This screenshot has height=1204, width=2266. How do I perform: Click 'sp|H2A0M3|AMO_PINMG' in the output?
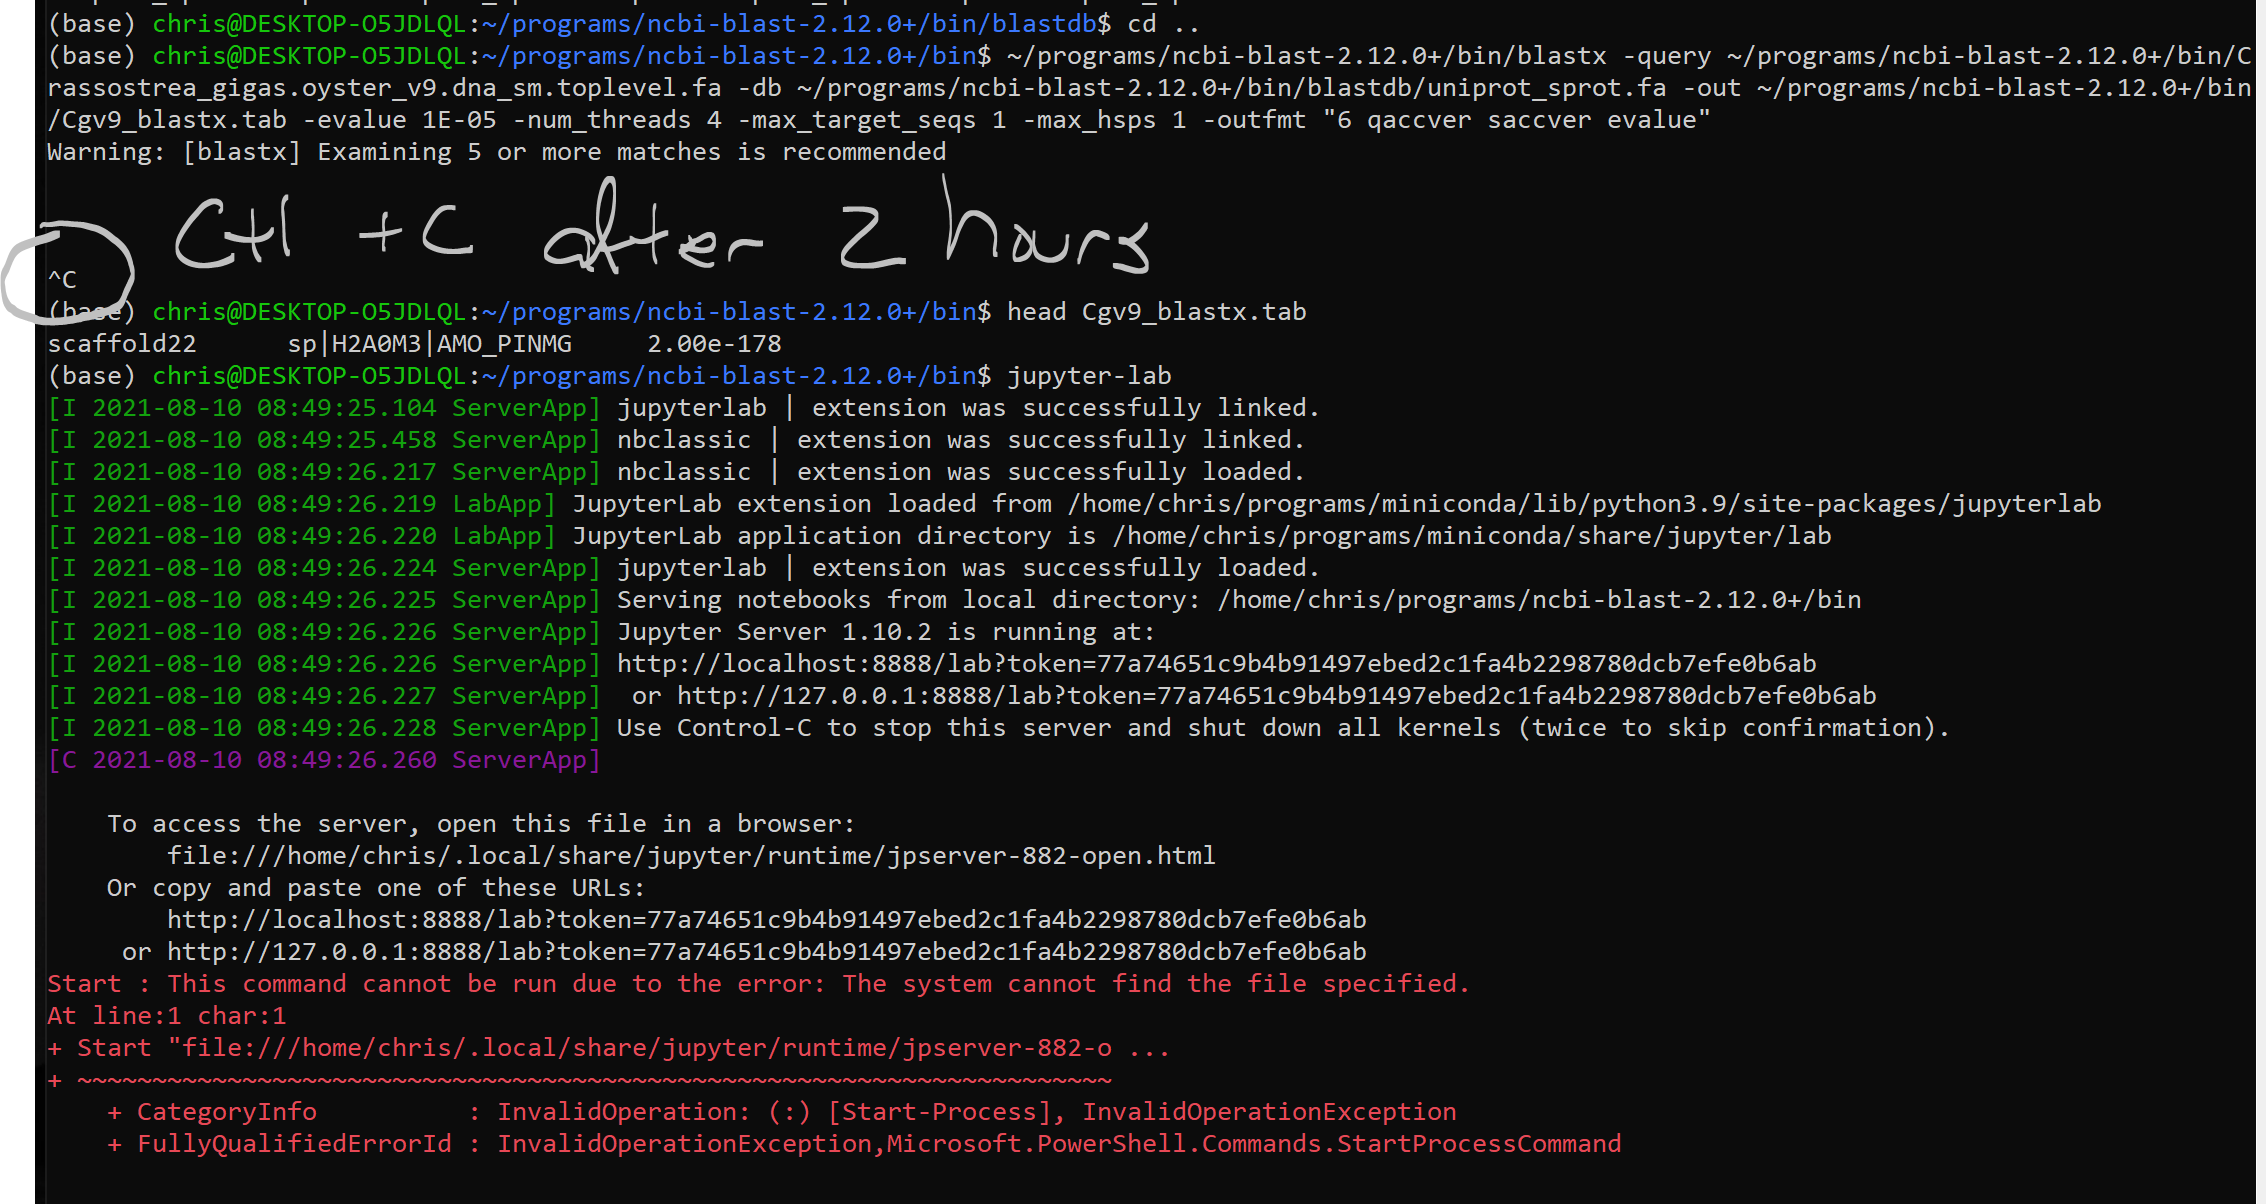430,344
